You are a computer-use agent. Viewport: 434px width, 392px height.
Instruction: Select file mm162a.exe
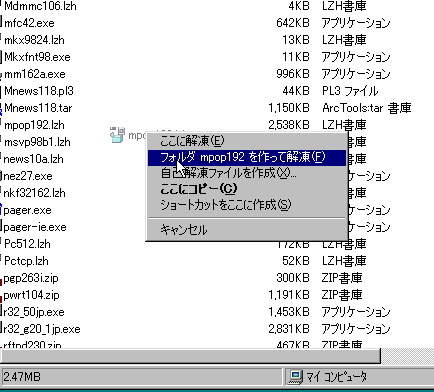[x=35, y=74]
